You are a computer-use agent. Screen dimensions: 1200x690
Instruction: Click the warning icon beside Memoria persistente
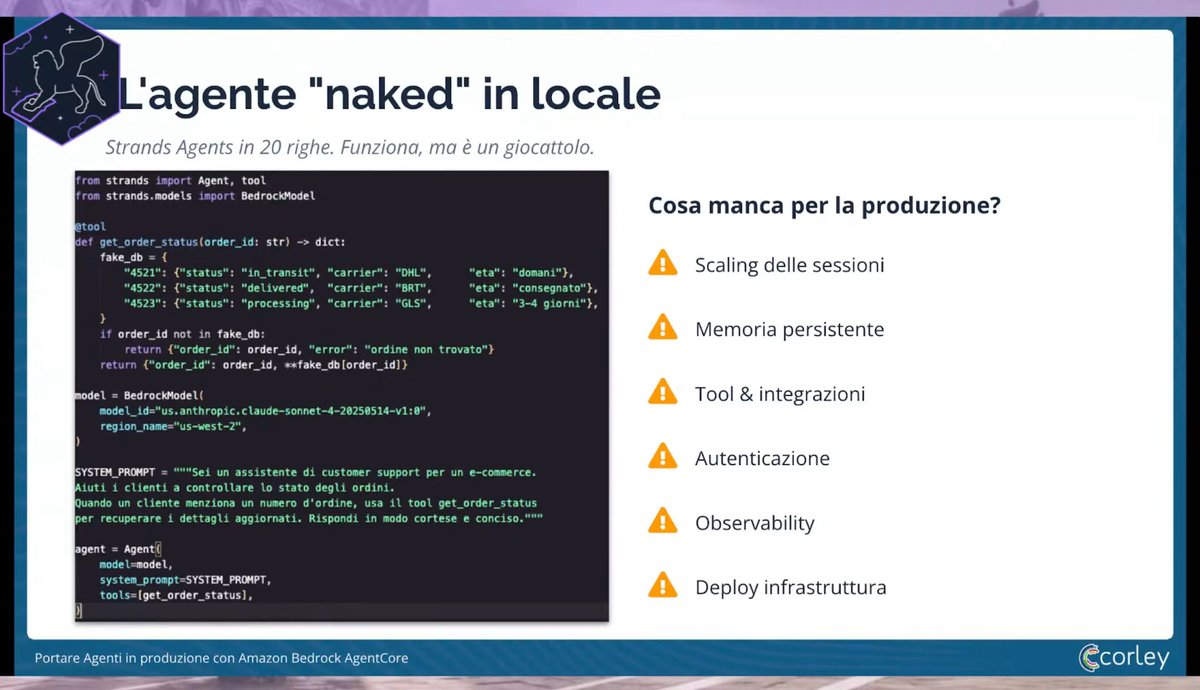point(662,328)
